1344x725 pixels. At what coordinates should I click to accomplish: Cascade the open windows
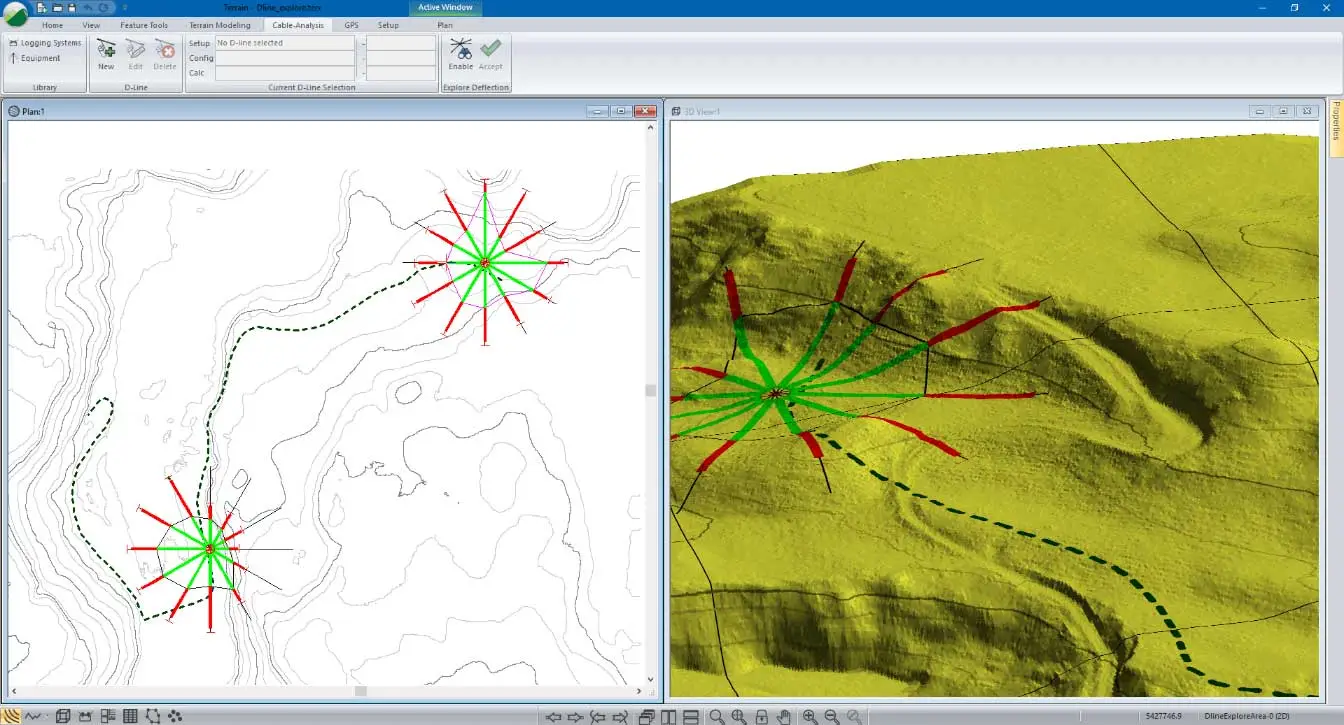tap(645, 716)
